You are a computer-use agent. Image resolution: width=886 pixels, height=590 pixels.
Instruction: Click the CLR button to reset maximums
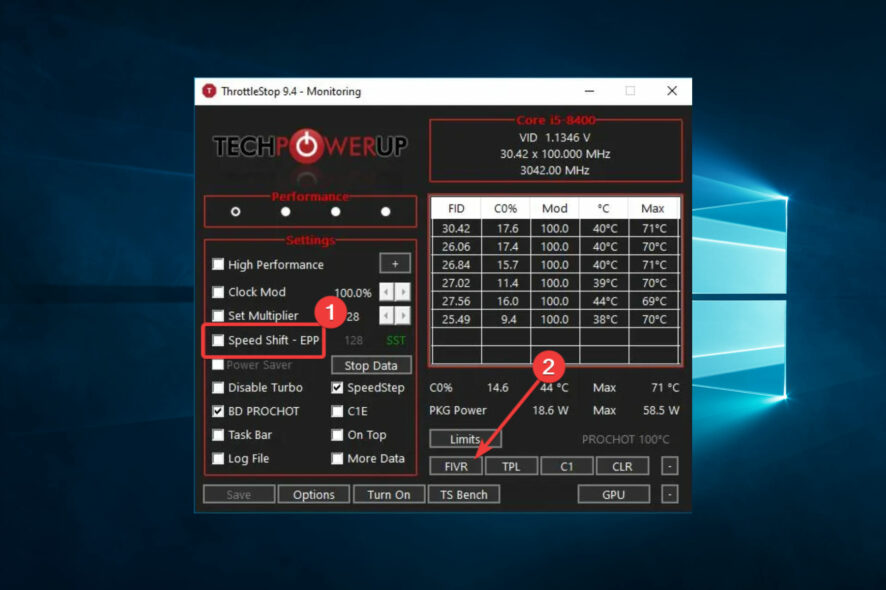(x=622, y=466)
